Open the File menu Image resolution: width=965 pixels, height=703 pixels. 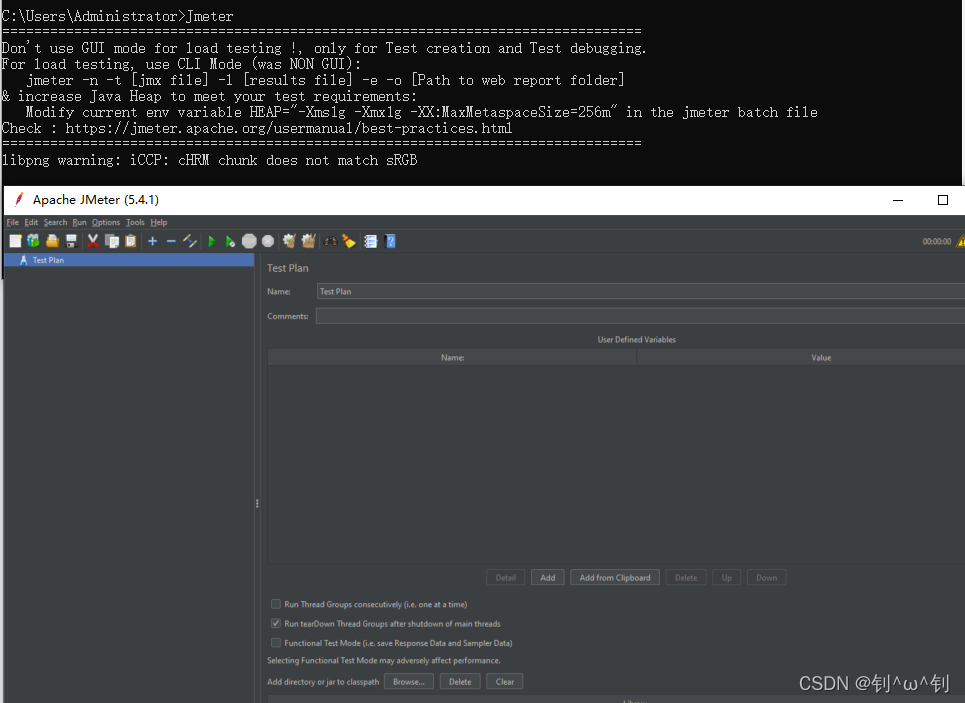click(x=13, y=222)
